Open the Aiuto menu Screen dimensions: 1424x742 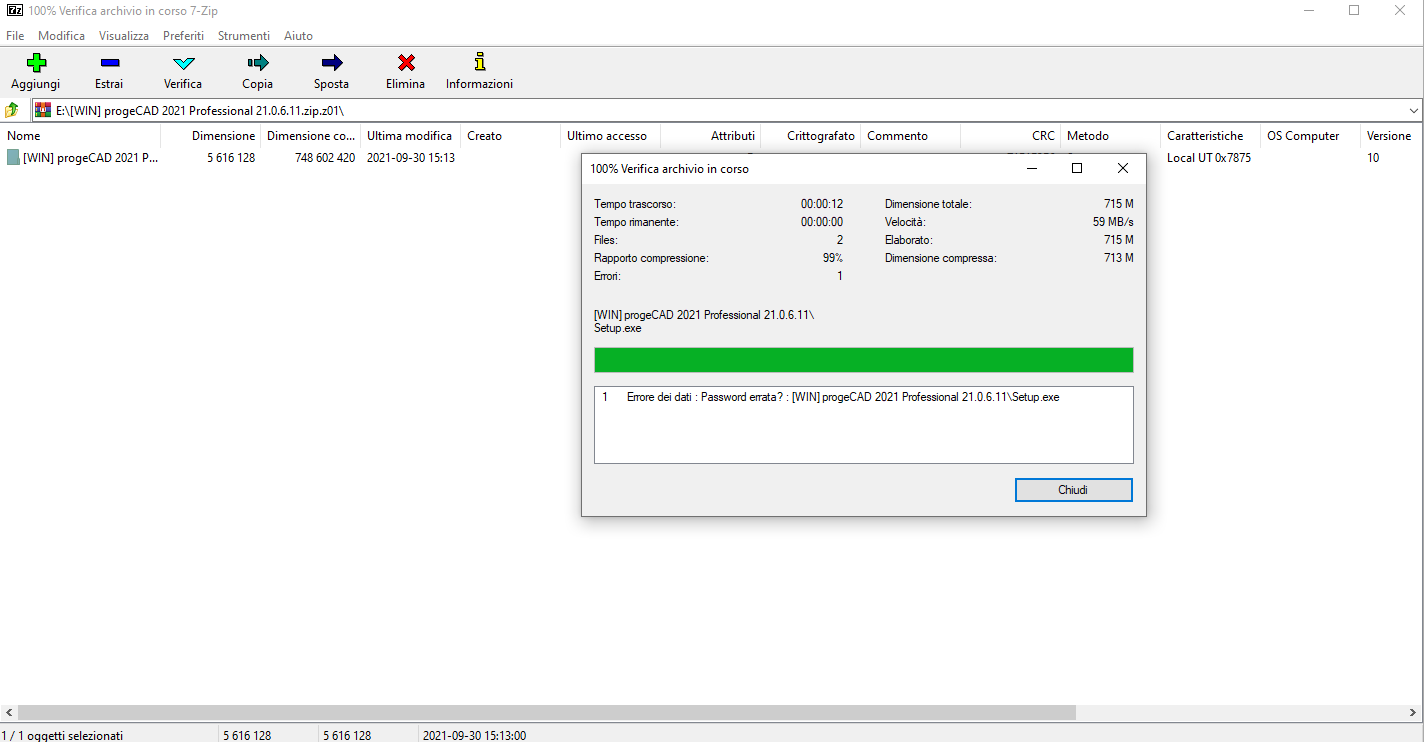coord(298,35)
